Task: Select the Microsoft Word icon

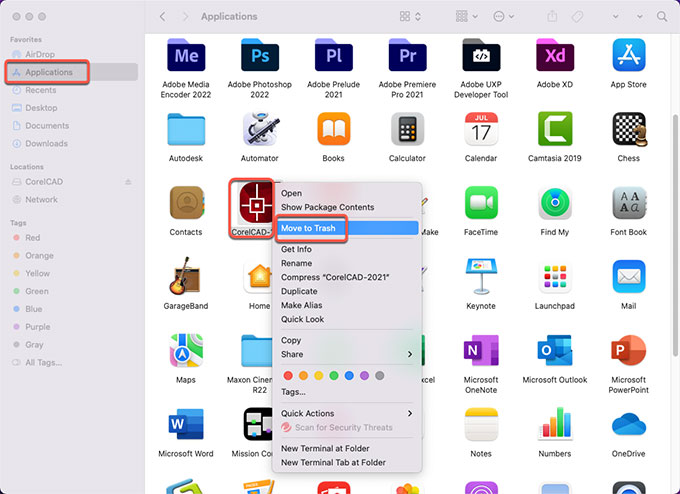Action: click(x=186, y=424)
